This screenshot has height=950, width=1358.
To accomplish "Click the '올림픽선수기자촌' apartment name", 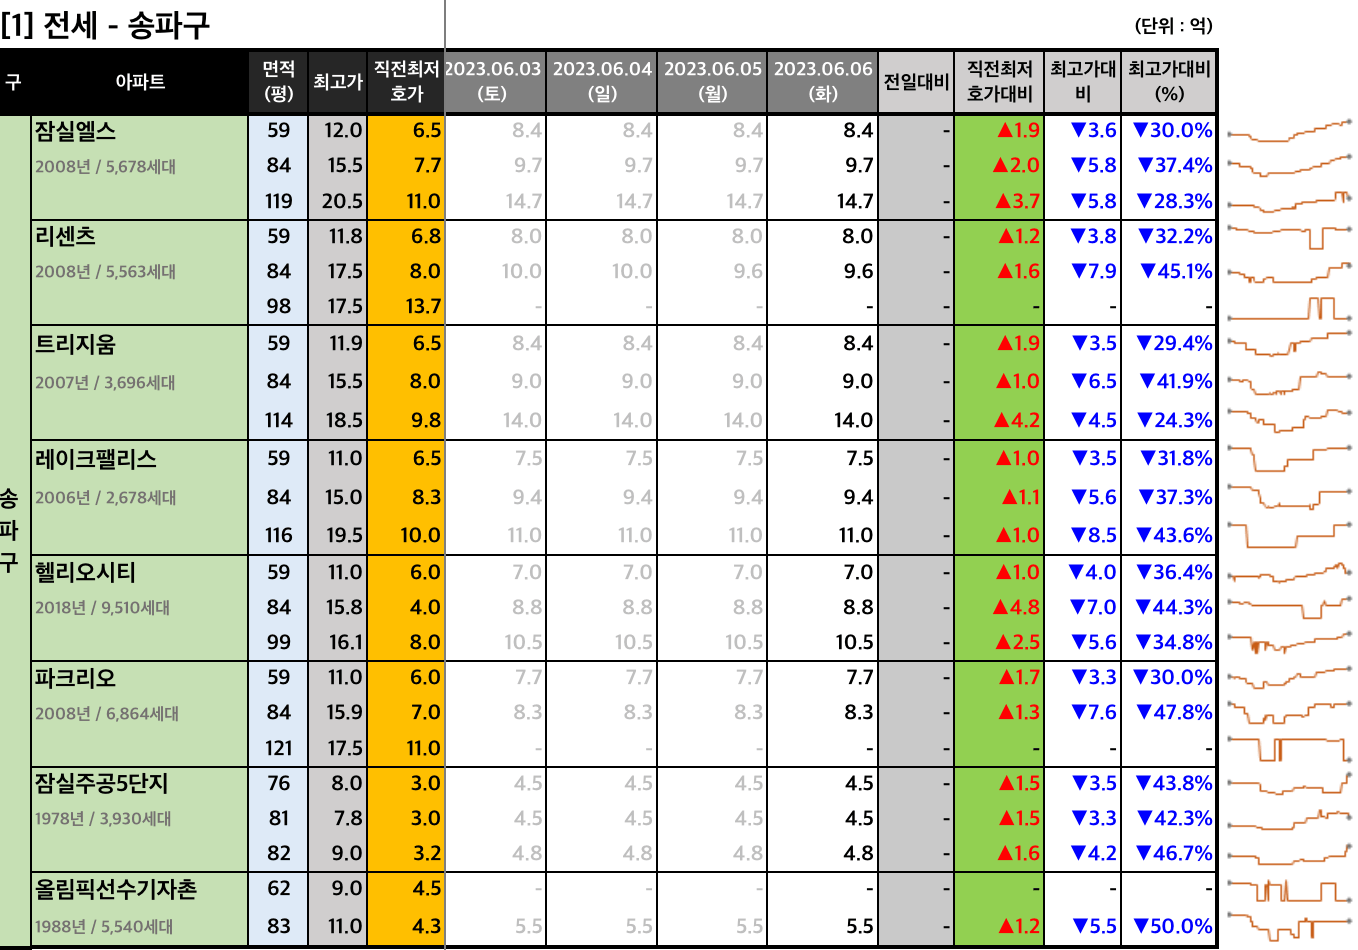I will (115, 888).
